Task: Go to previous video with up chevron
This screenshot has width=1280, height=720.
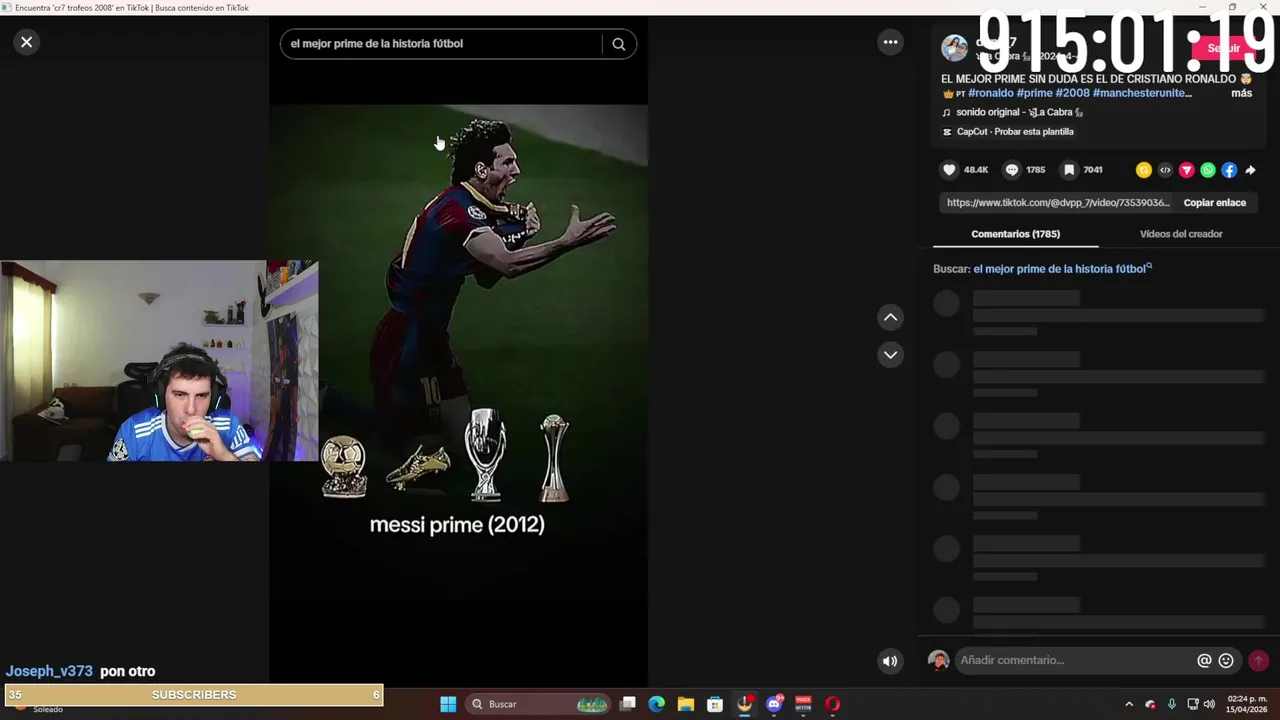Action: tap(890, 318)
